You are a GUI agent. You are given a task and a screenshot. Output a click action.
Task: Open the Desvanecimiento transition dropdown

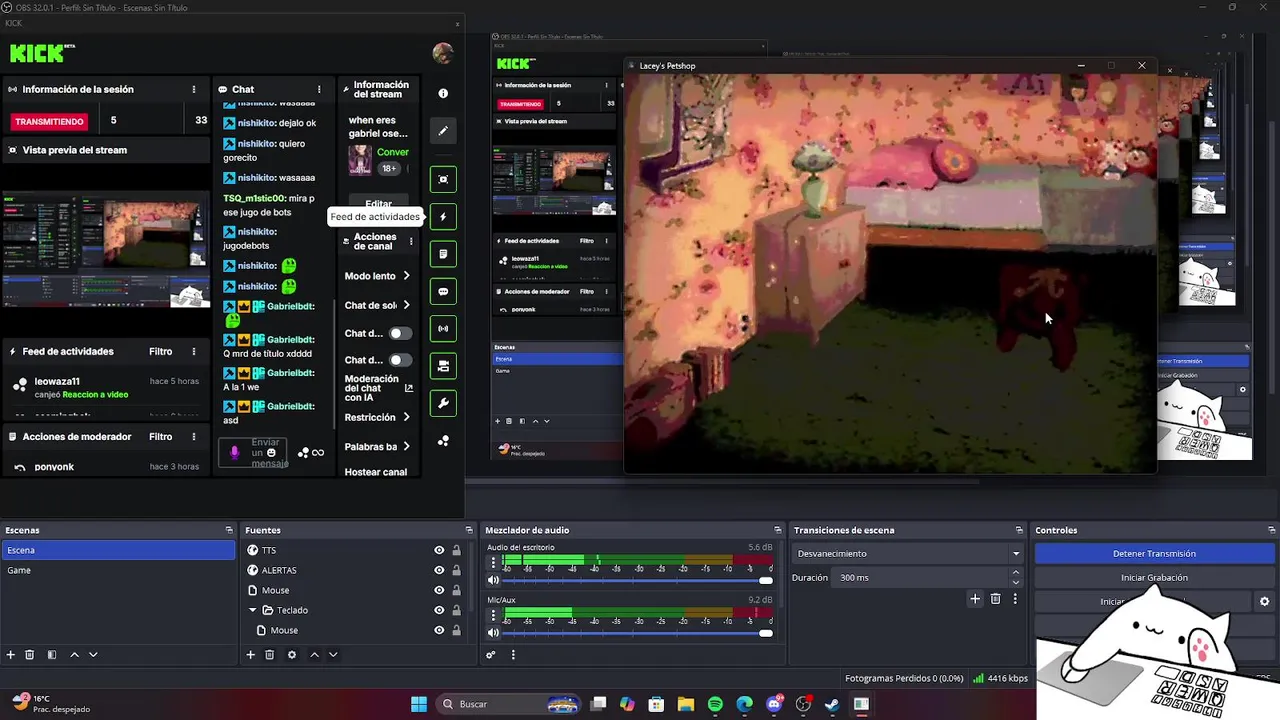click(x=908, y=554)
